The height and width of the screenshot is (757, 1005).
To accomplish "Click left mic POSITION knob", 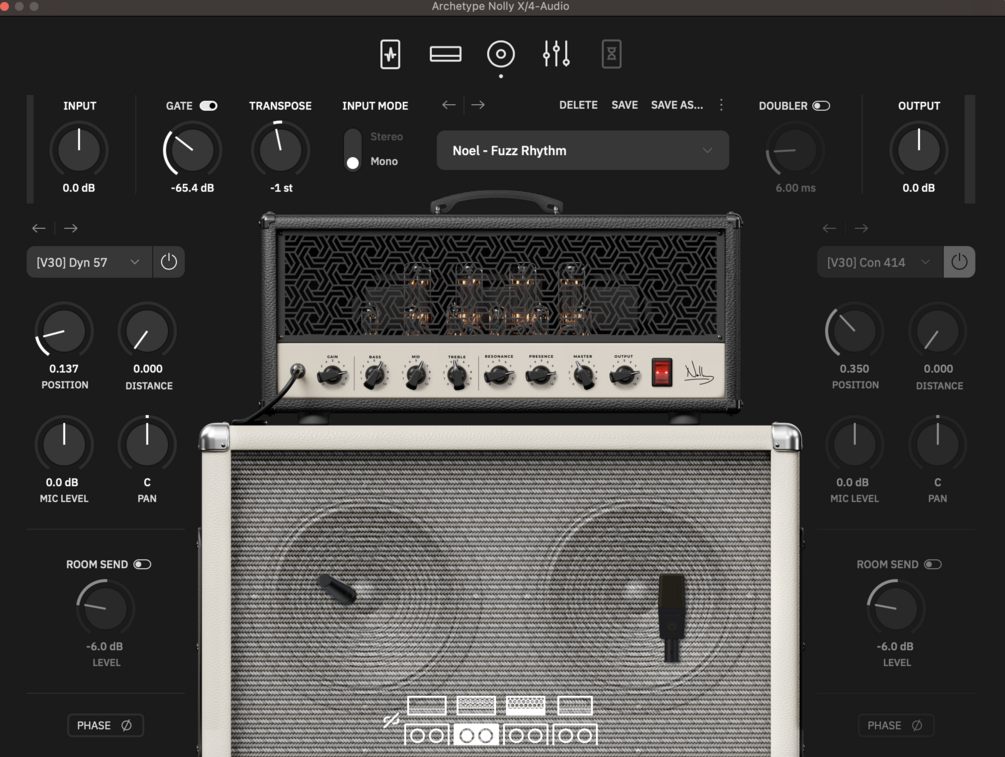I will (x=63, y=330).
